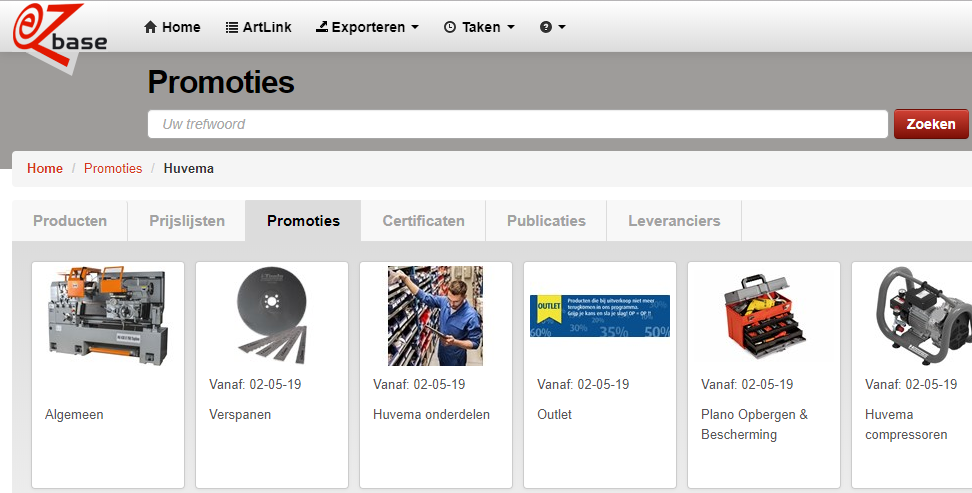972x493 pixels.
Task: Click the house icon beside Home
Action: click(x=150, y=27)
